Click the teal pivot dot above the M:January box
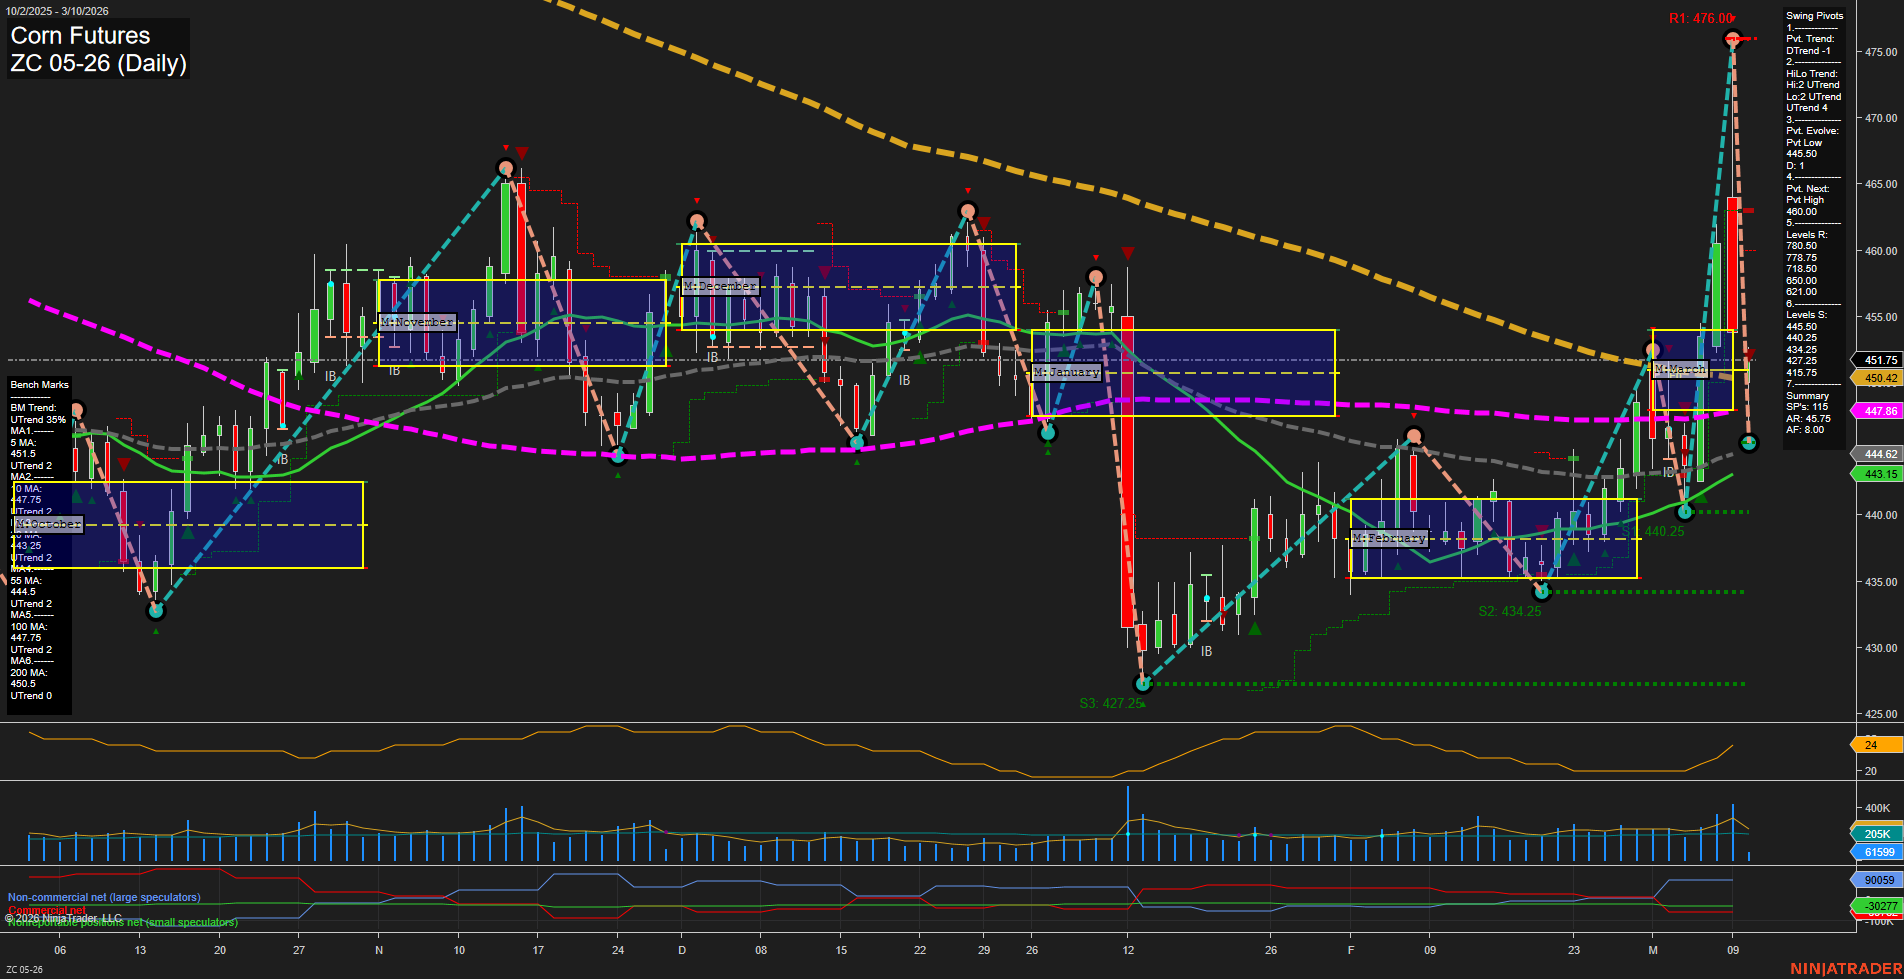Image resolution: width=1904 pixels, height=979 pixels. [1046, 433]
